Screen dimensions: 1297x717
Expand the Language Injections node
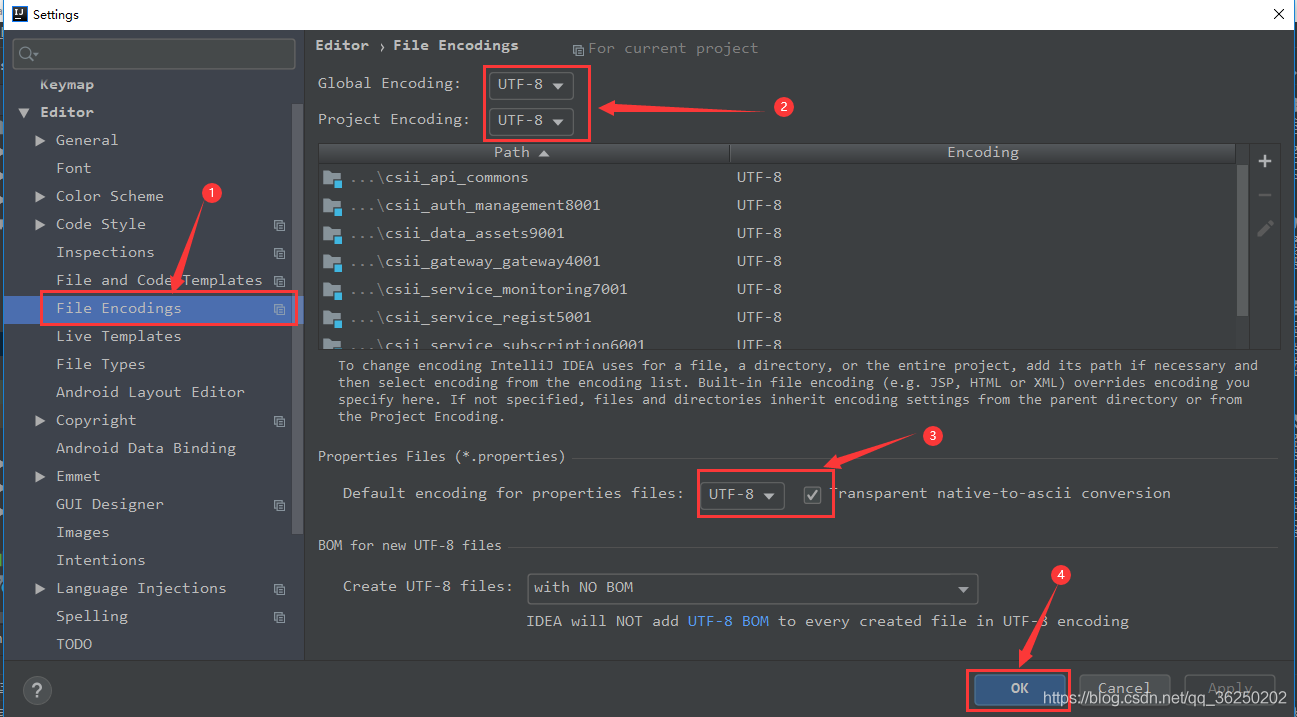(40, 589)
